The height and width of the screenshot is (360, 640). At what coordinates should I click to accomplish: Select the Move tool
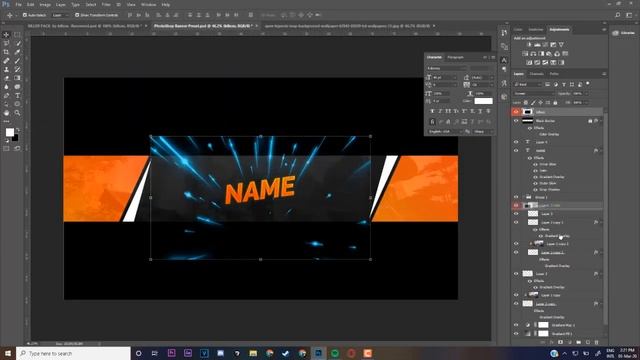tap(6, 35)
